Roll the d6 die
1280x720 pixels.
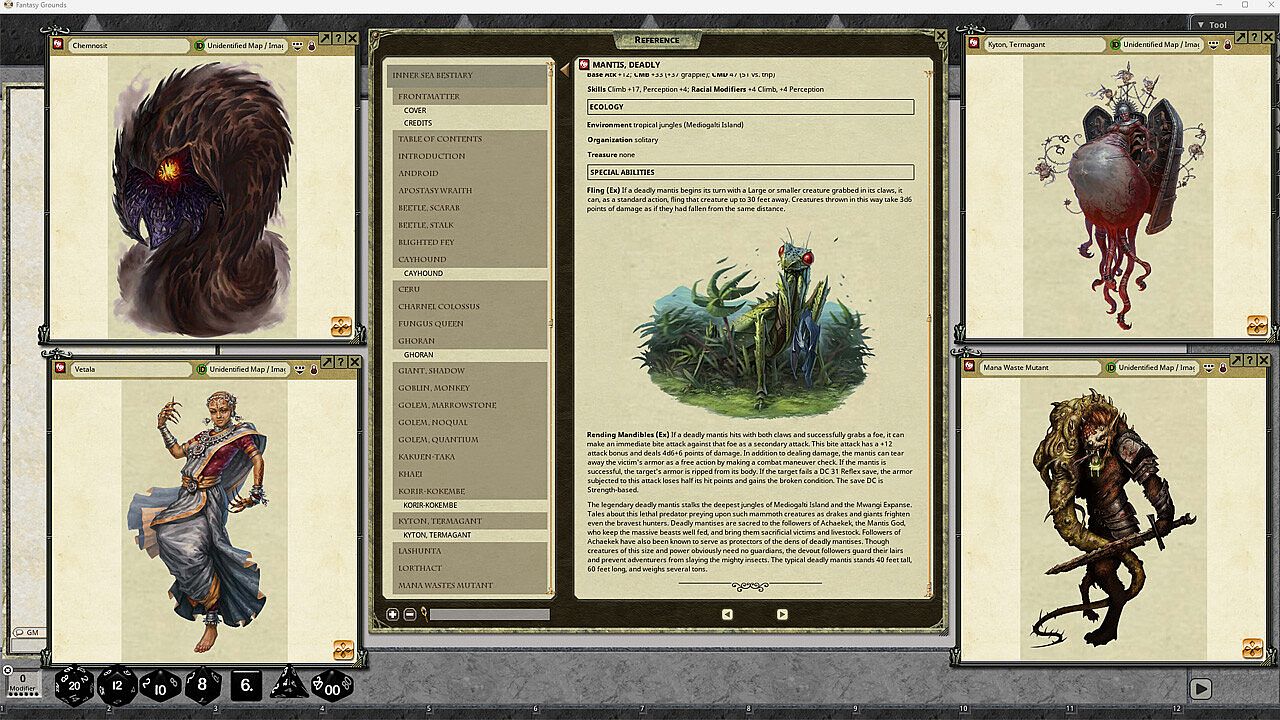[x=247, y=686]
